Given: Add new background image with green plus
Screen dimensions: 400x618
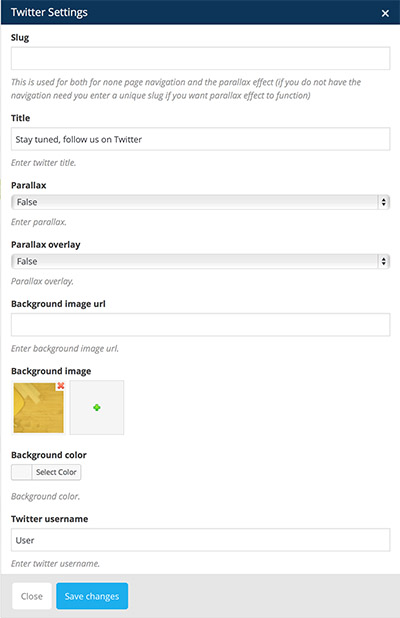Looking at the screenshot, I should (x=97, y=408).
